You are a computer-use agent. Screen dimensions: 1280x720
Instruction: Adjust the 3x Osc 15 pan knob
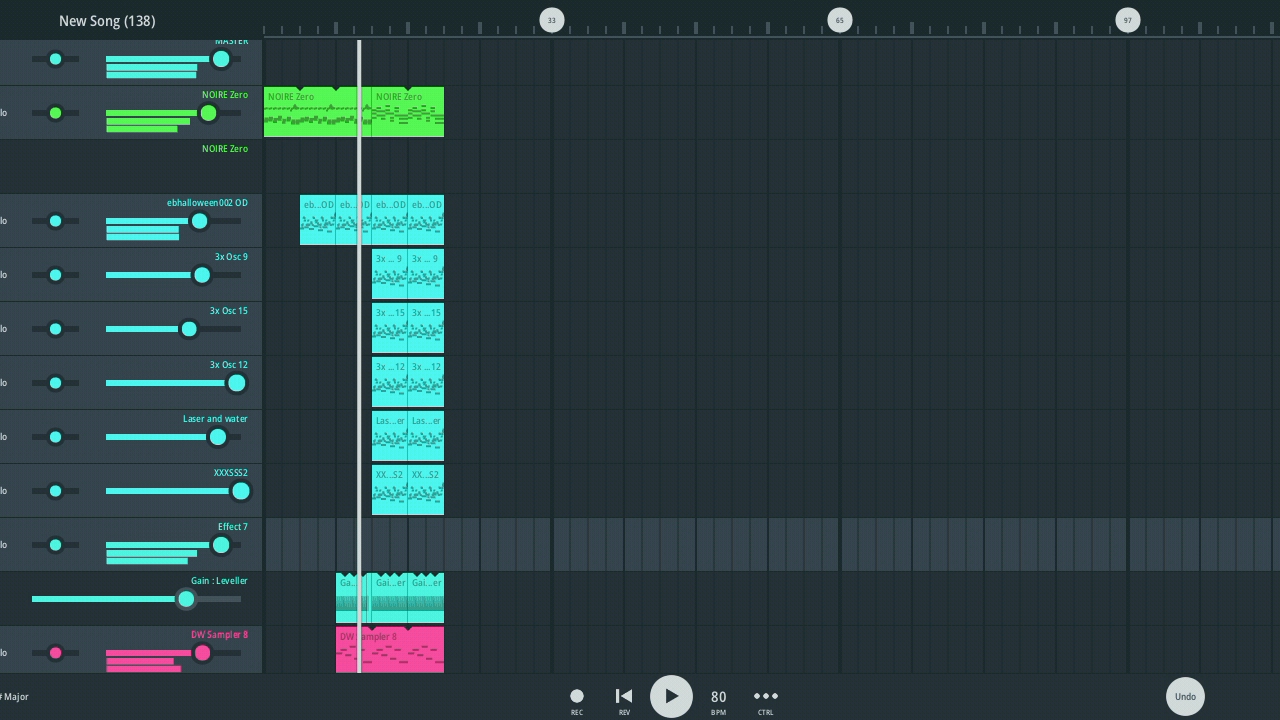click(55, 329)
